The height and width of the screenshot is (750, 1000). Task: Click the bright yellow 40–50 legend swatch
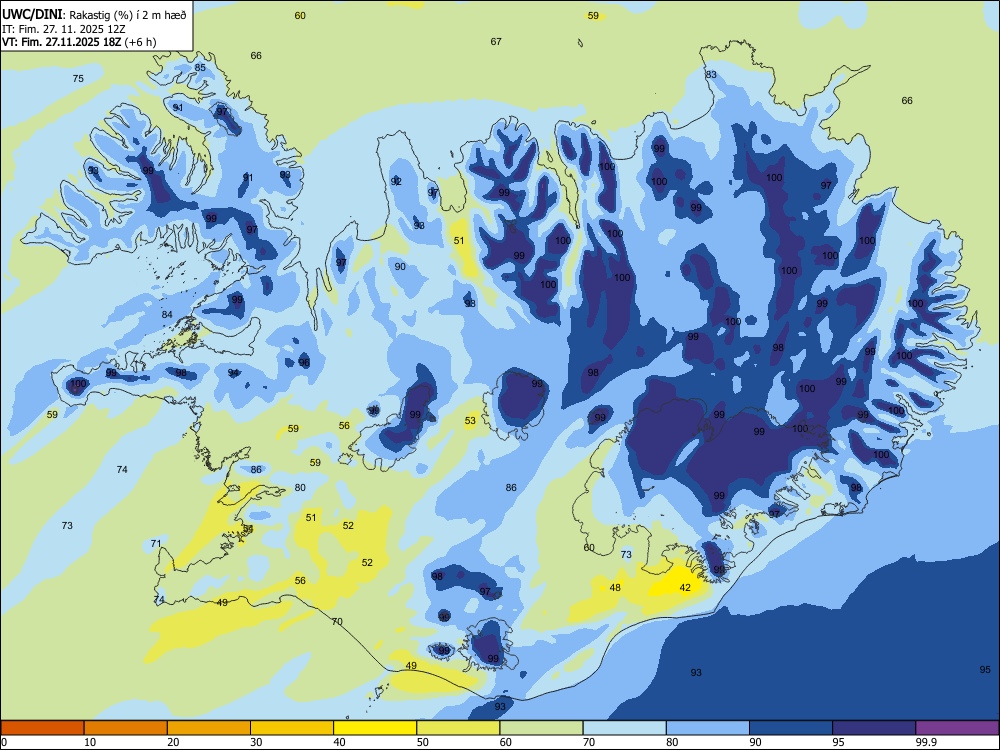(x=375, y=728)
